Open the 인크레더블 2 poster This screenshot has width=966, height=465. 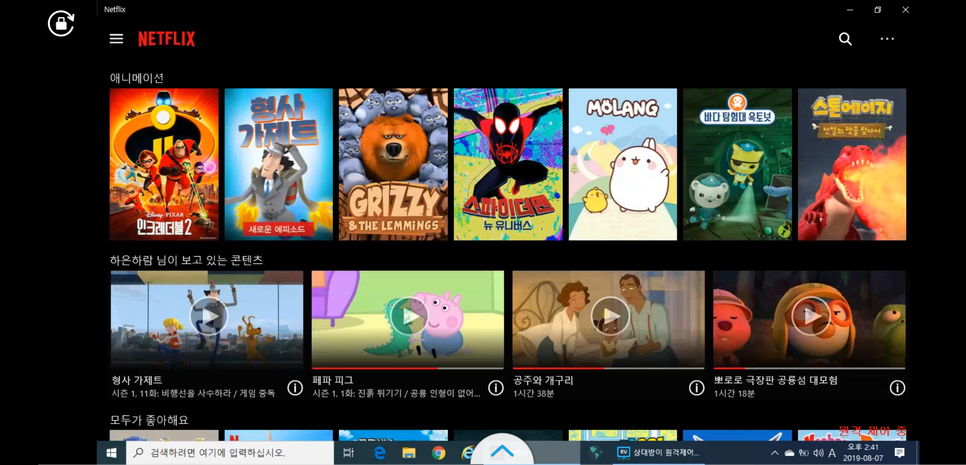[x=164, y=164]
